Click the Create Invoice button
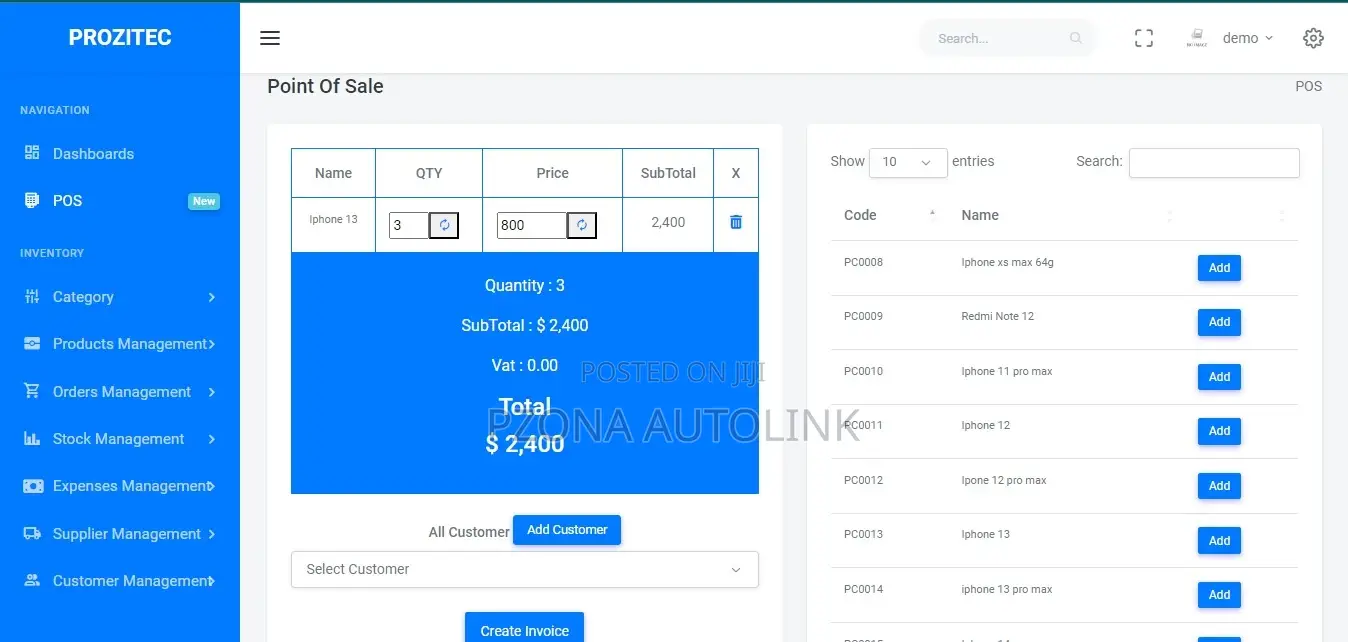The image size is (1348, 642). pyautogui.click(x=524, y=629)
